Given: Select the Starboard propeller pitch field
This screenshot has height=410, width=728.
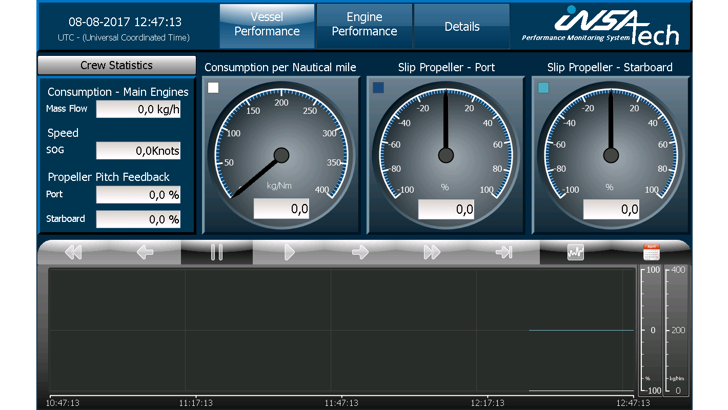Looking at the screenshot, I should [138, 219].
